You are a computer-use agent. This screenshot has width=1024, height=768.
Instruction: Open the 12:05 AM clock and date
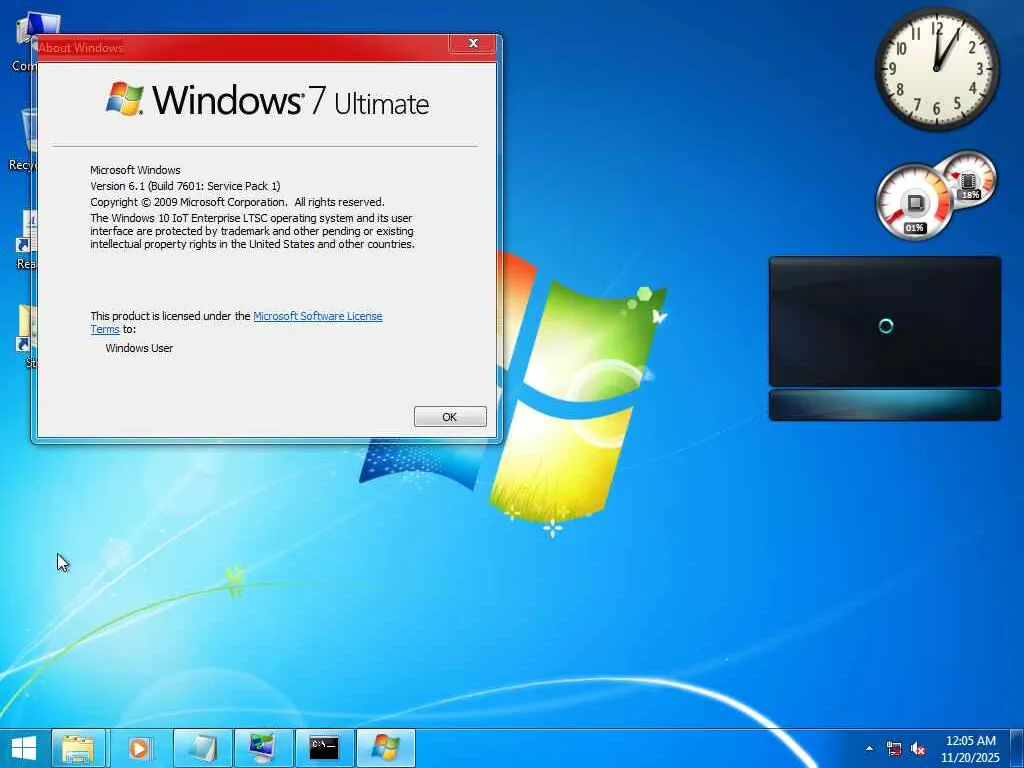pyautogui.click(x=970, y=749)
